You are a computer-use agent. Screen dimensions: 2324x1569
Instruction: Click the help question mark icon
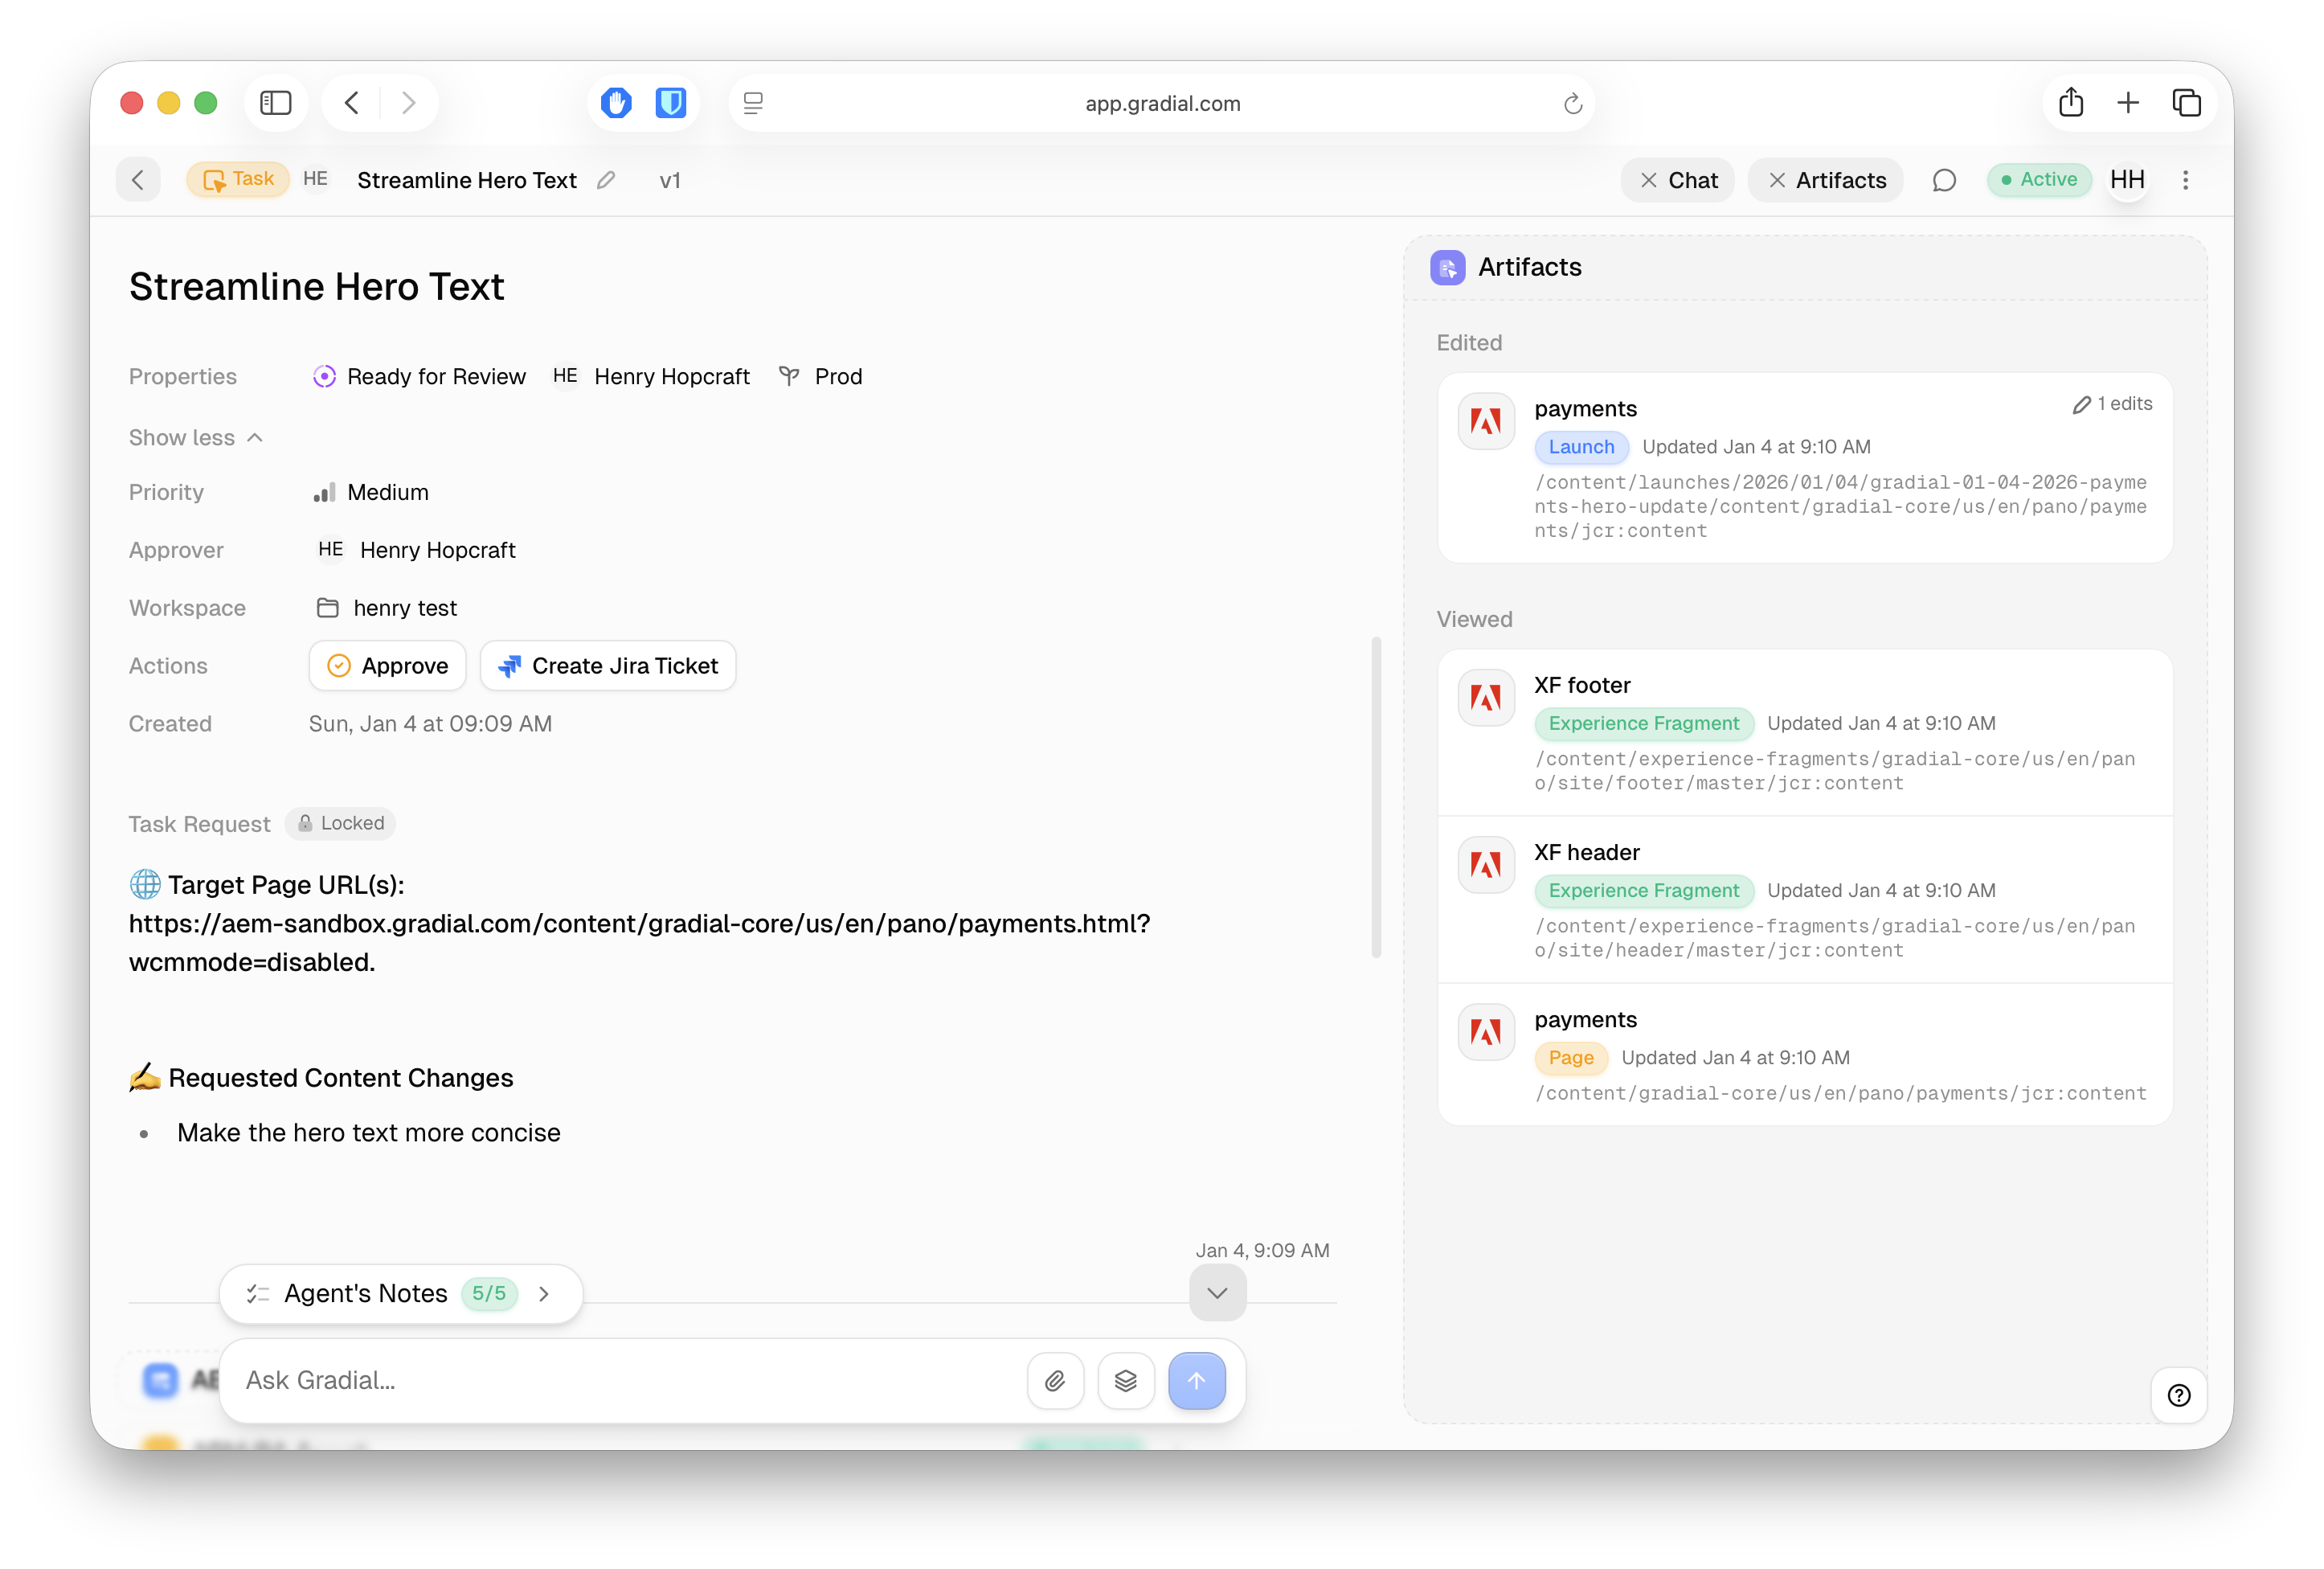coord(2178,1396)
